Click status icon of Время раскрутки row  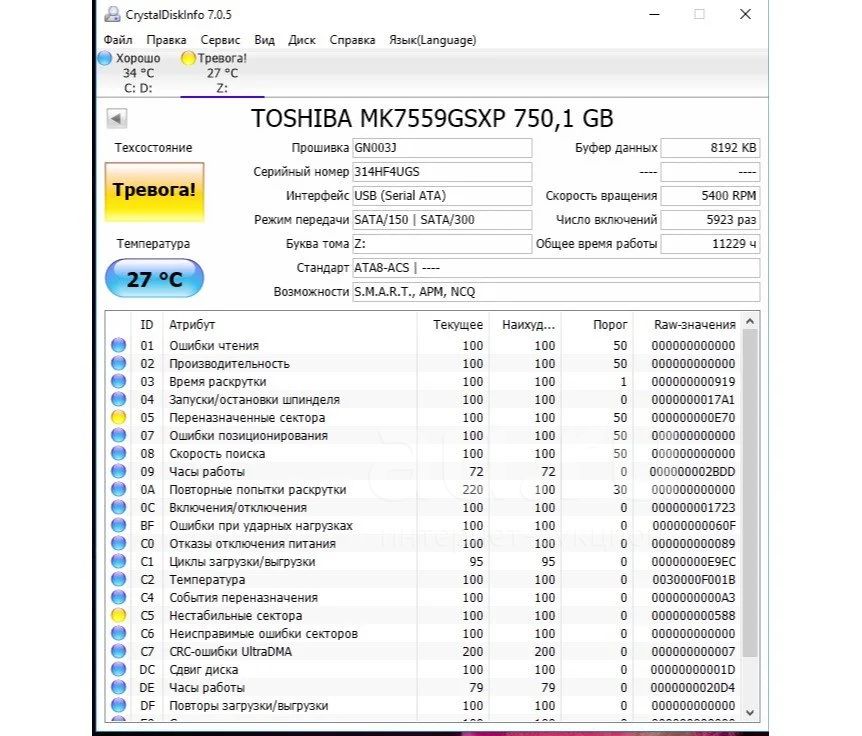(x=119, y=381)
